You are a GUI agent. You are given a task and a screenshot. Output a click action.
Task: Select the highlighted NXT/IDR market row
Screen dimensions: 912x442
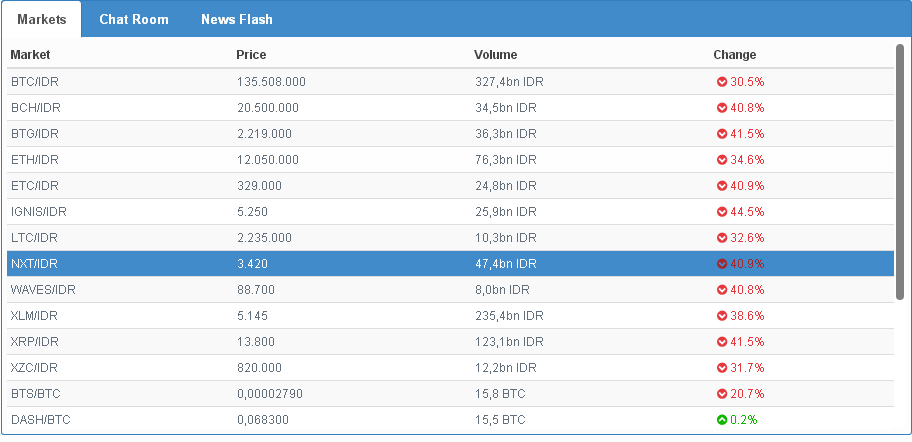(300, 264)
